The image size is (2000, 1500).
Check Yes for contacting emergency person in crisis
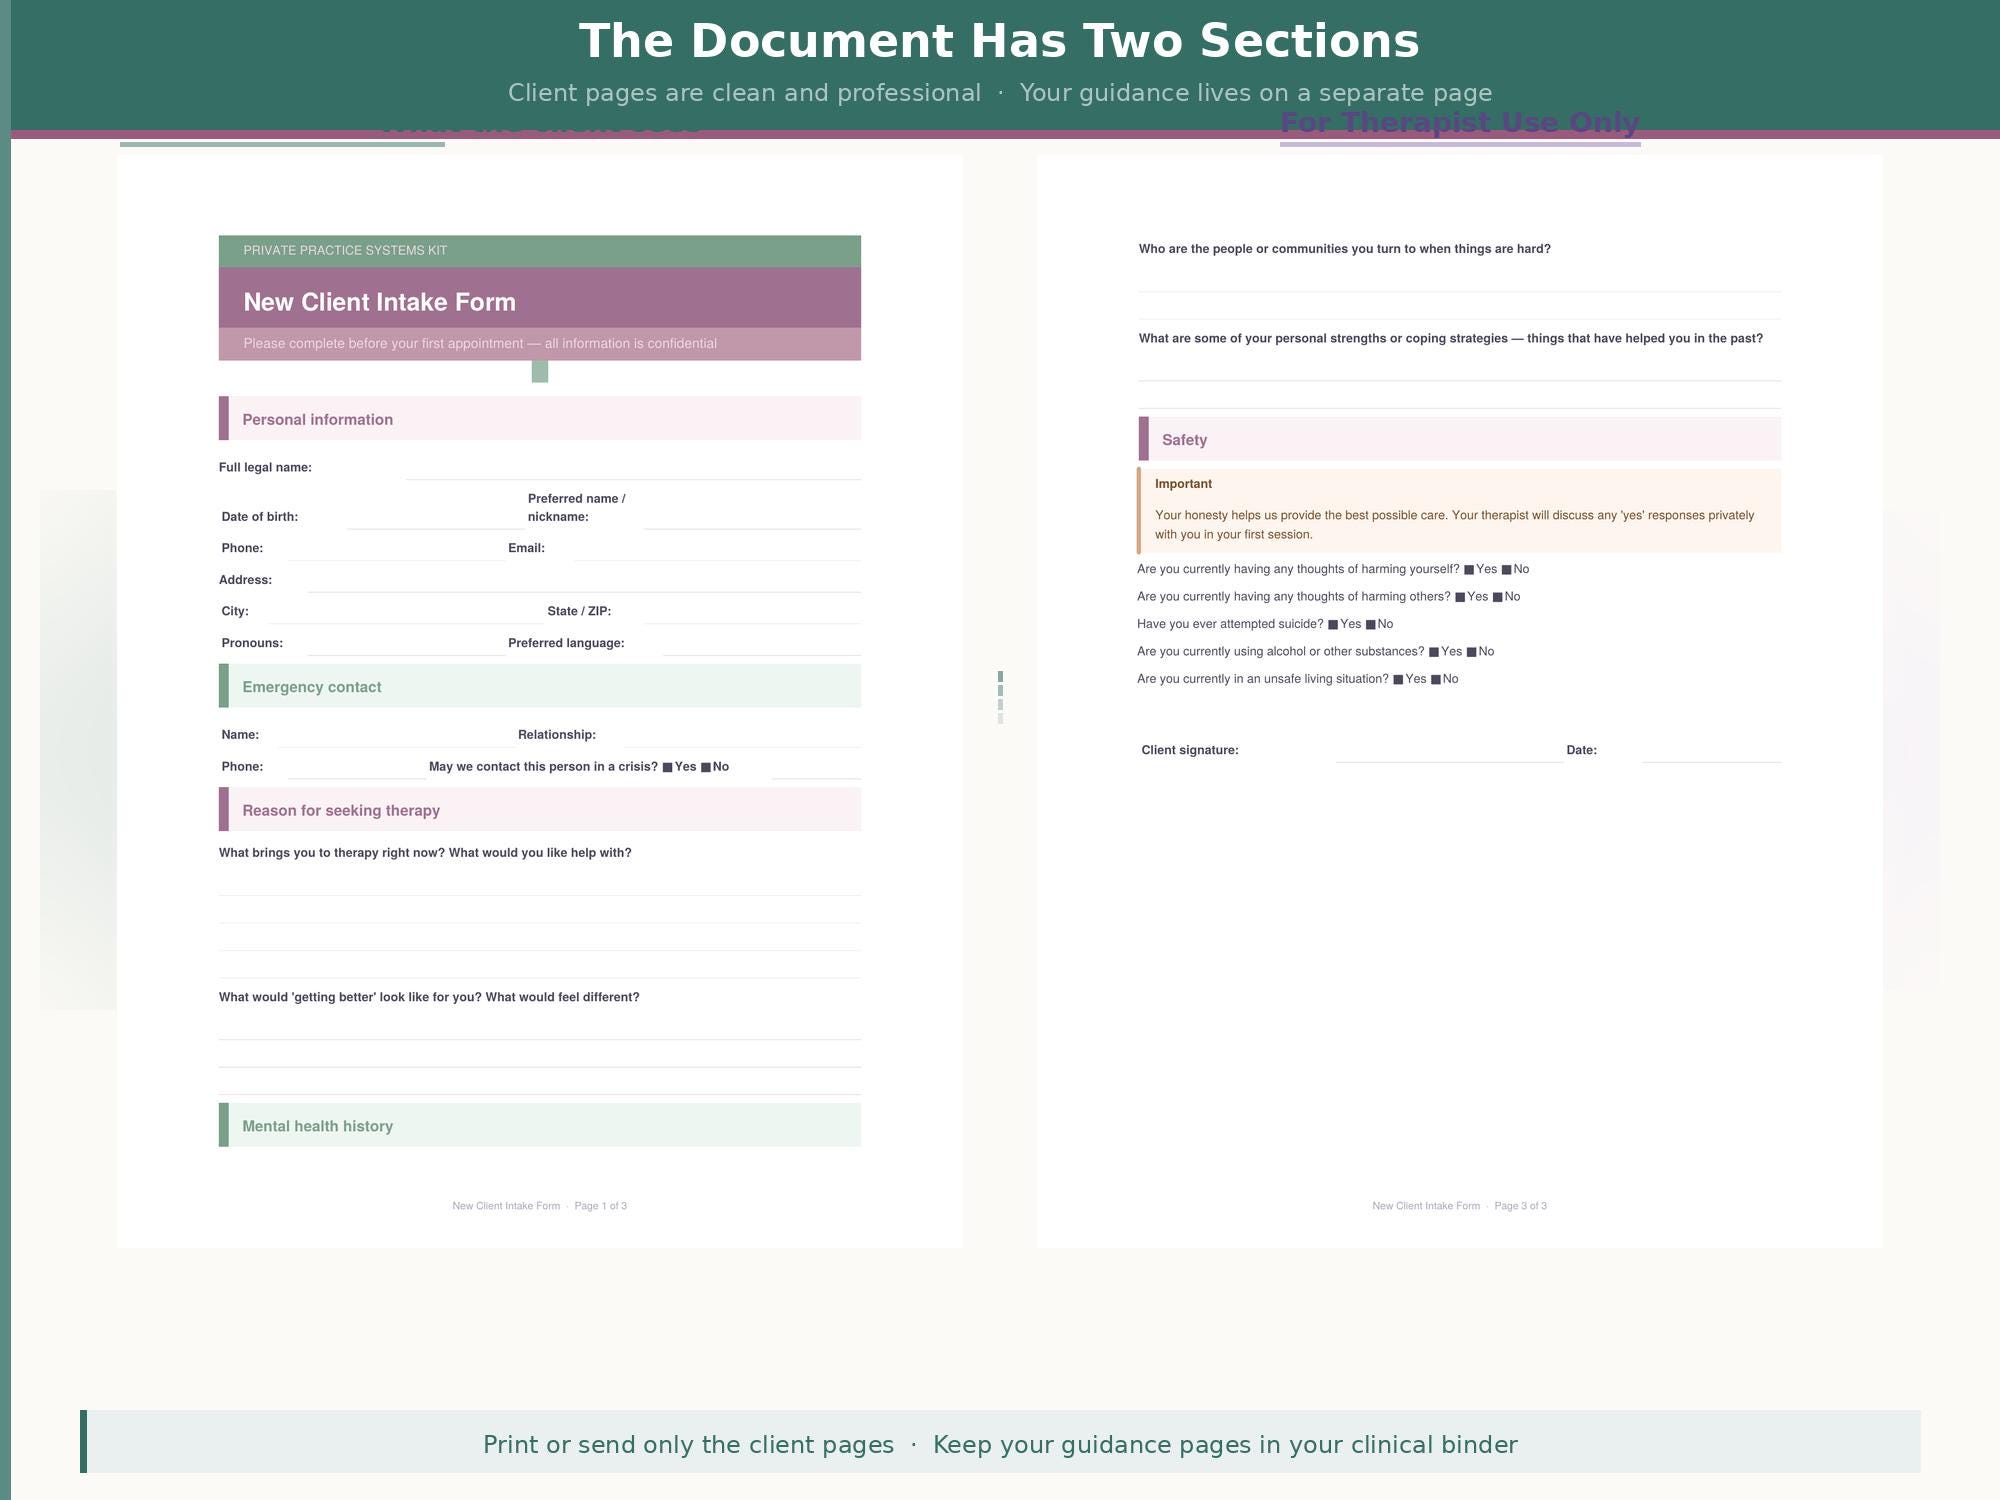(667, 768)
